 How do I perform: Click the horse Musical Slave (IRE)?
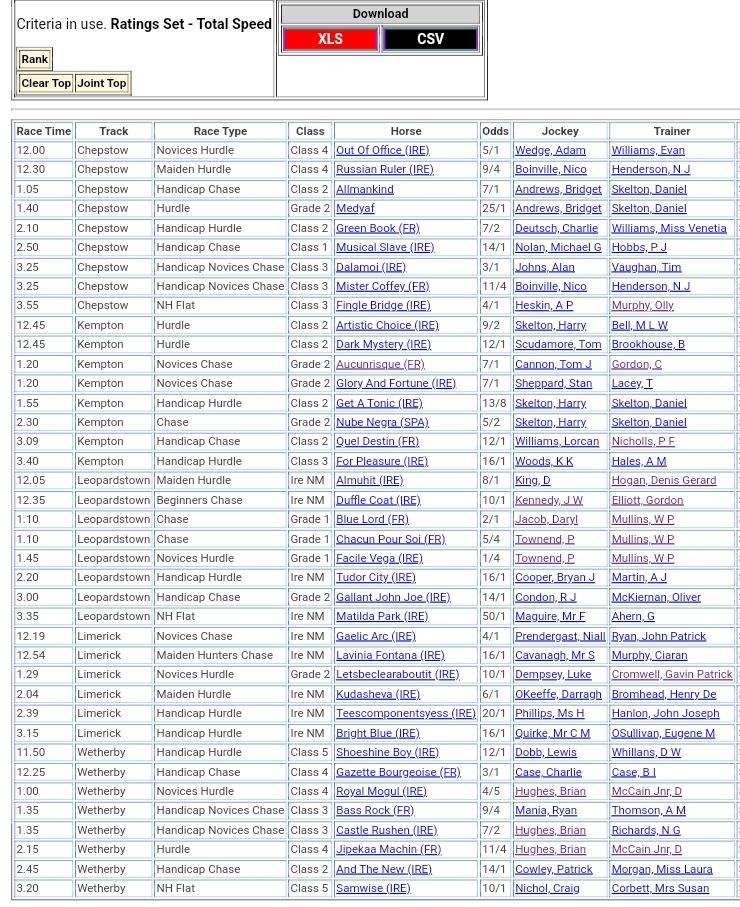tap(384, 247)
